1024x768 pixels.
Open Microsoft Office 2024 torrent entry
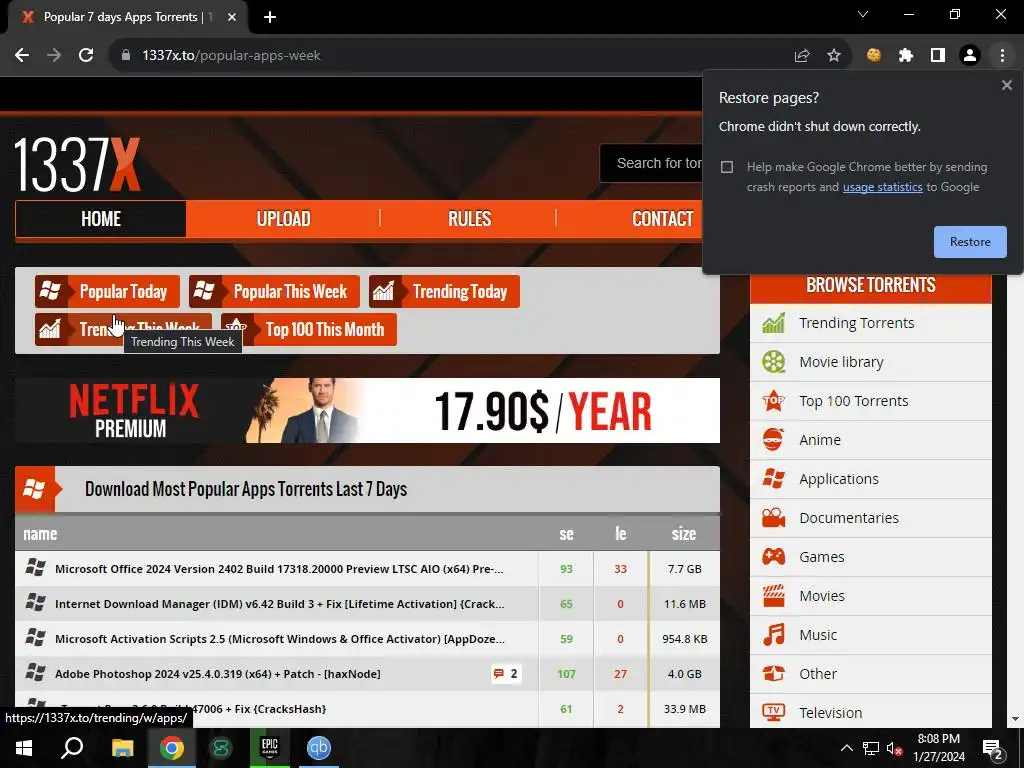279,569
